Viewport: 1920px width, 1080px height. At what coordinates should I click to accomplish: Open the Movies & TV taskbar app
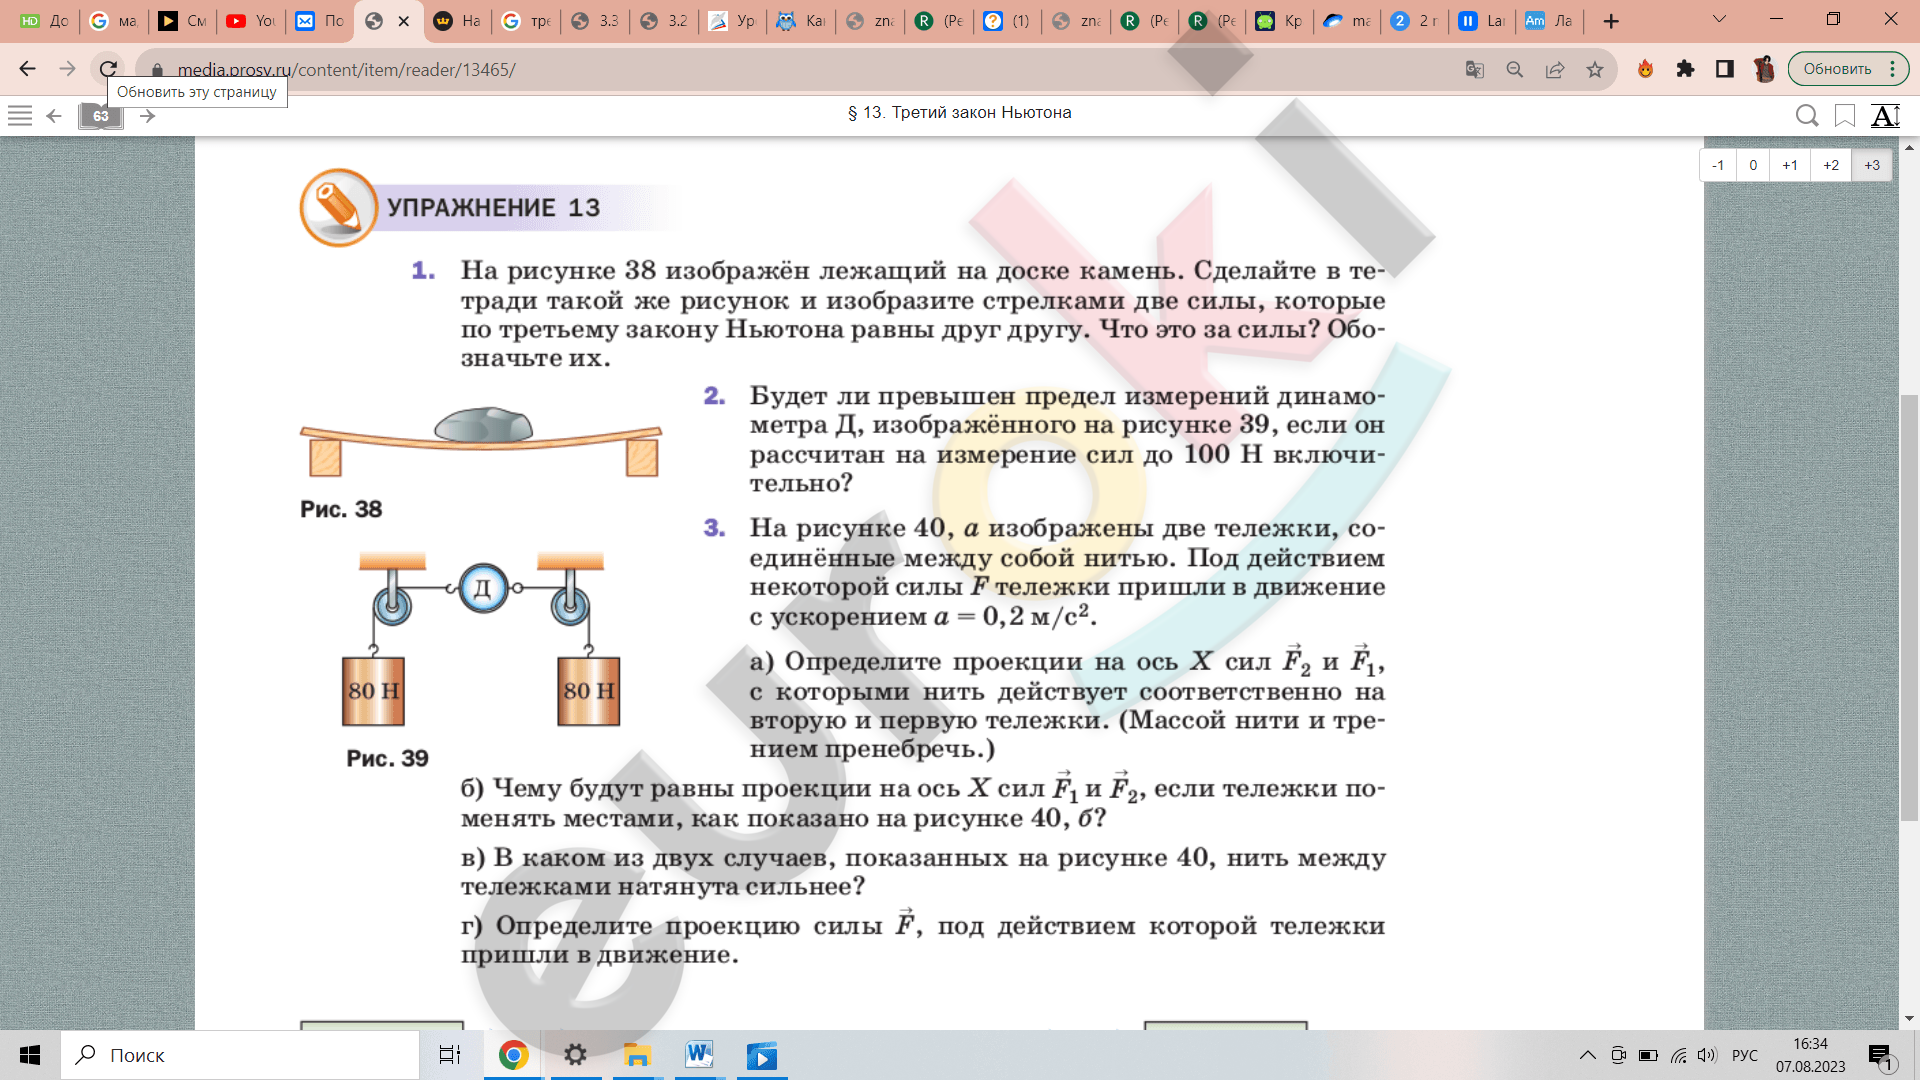[762, 1055]
